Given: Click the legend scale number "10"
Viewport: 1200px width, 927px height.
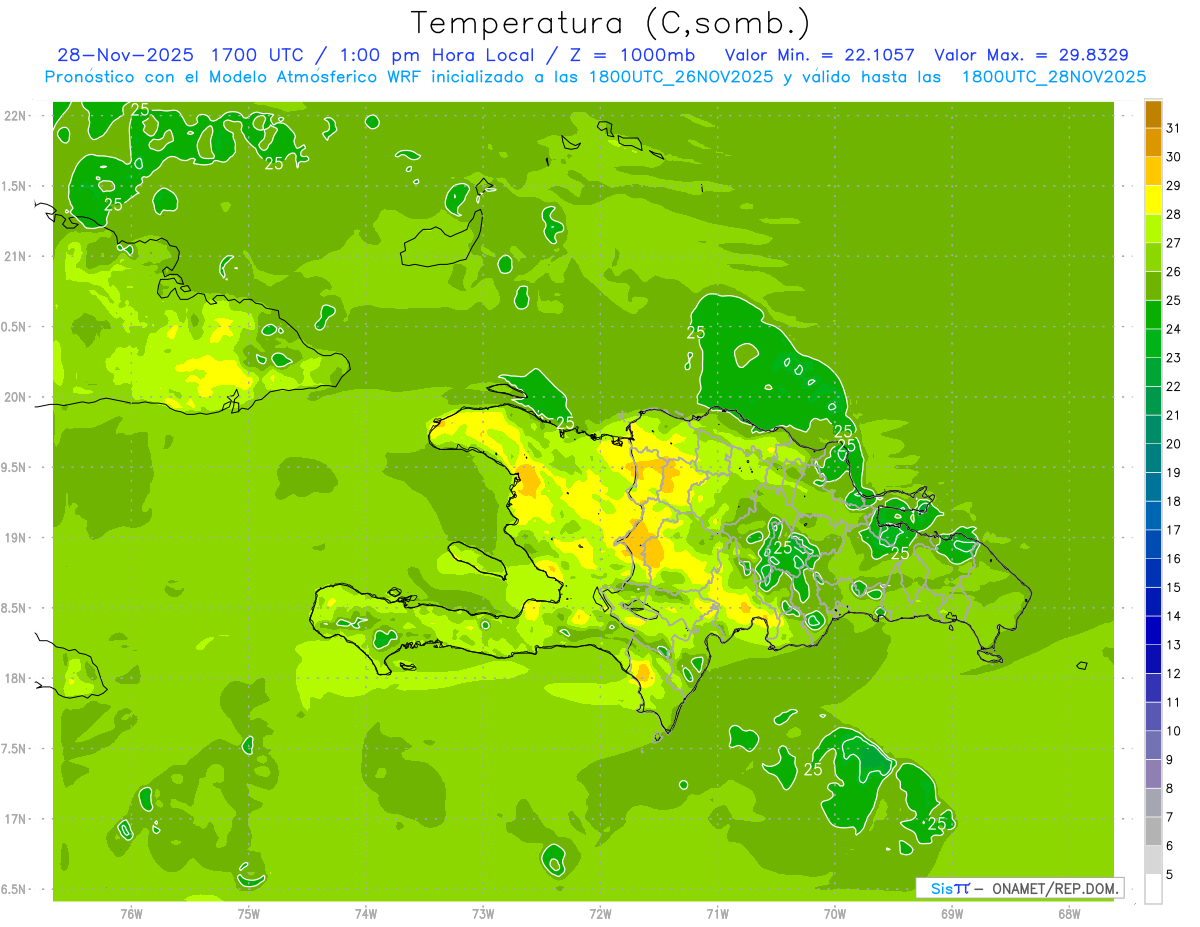Looking at the screenshot, I should point(1174,731).
